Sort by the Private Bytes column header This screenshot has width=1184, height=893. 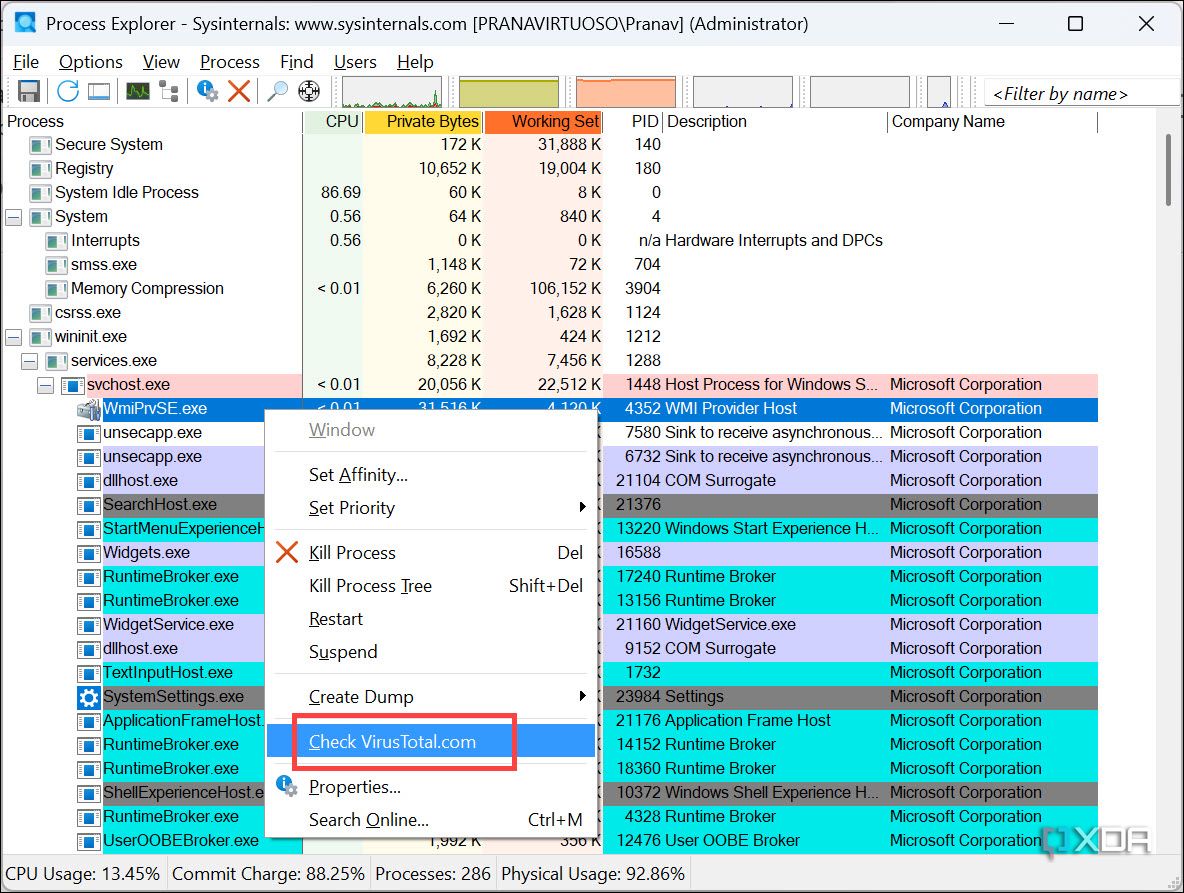click(424, 122)
